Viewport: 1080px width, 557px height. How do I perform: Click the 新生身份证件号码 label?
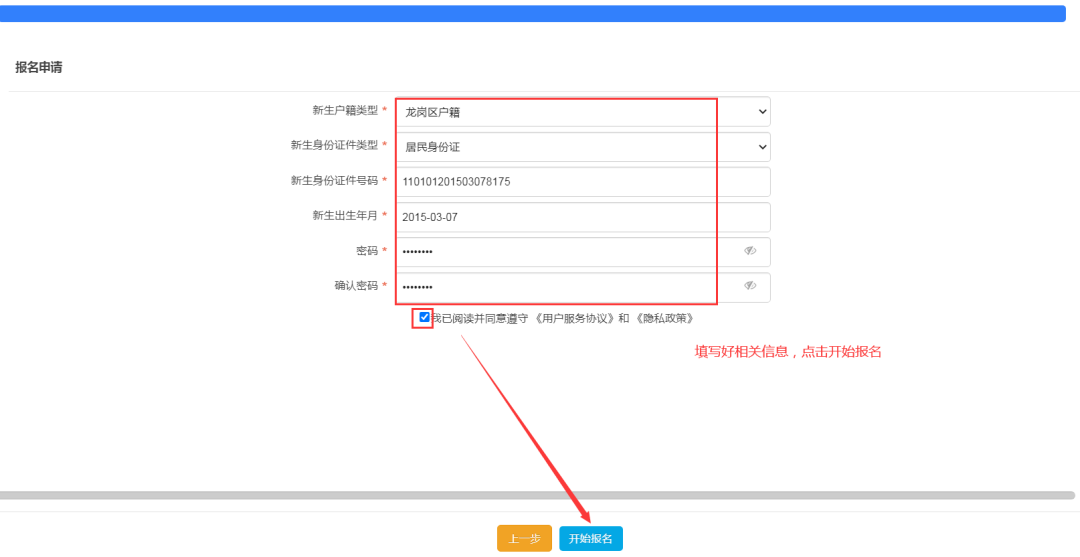[334, 180]
